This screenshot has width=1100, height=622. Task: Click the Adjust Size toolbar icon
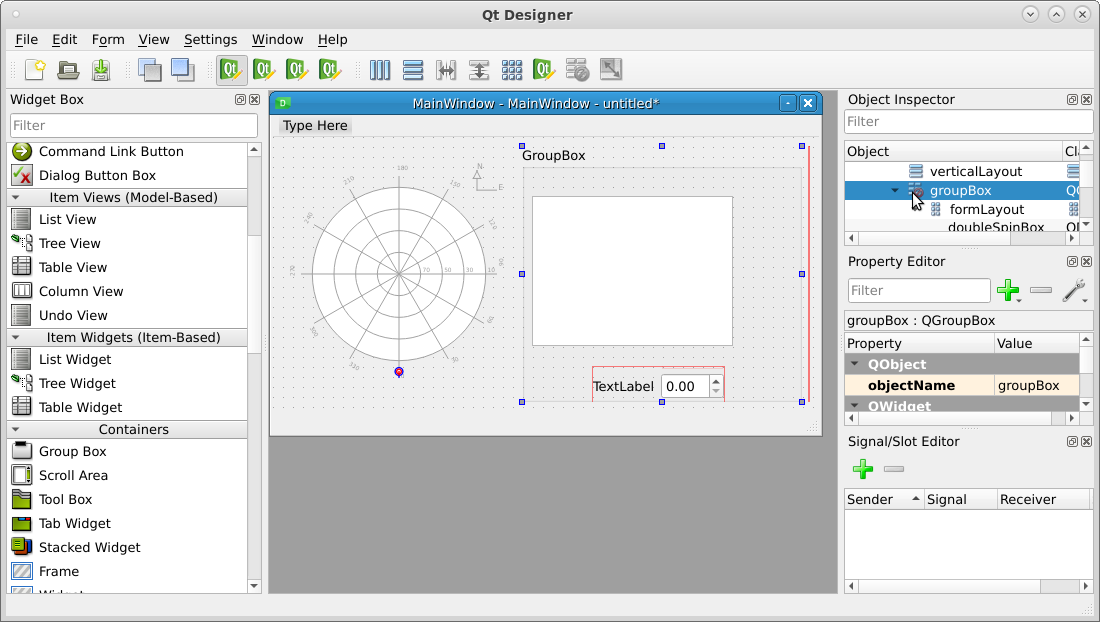[611, 70]
